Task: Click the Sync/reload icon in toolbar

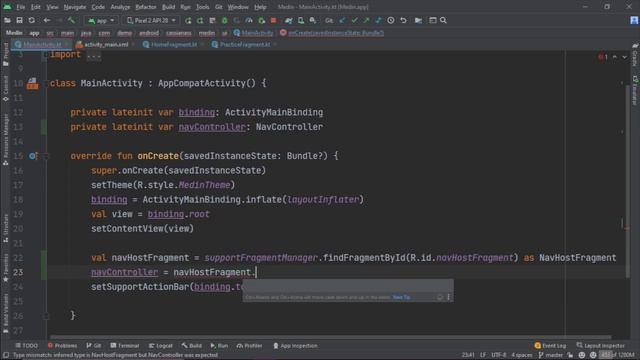Action: [x=31, y=20]
